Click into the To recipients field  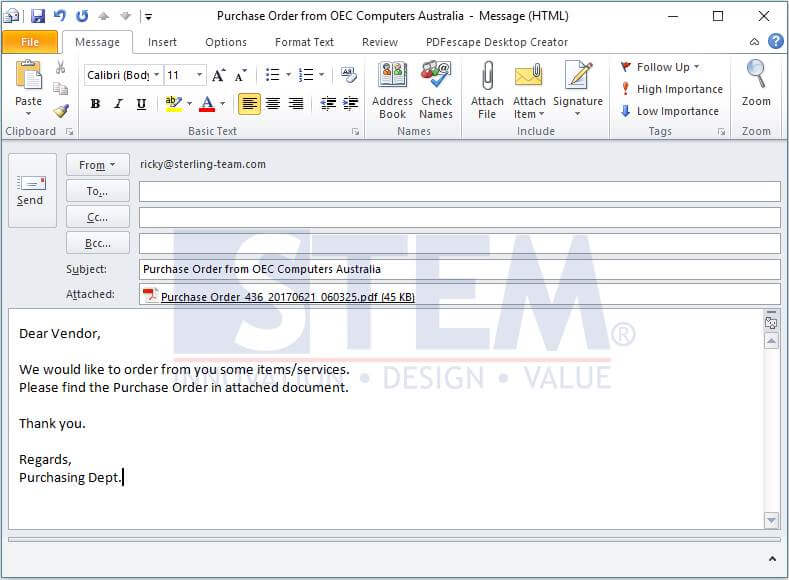click(x=459, y=192)
